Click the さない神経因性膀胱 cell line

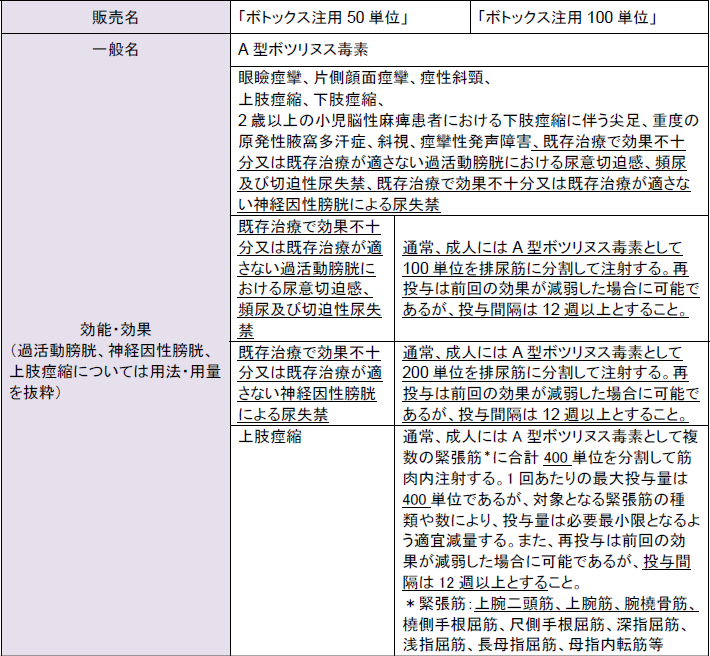307,394
